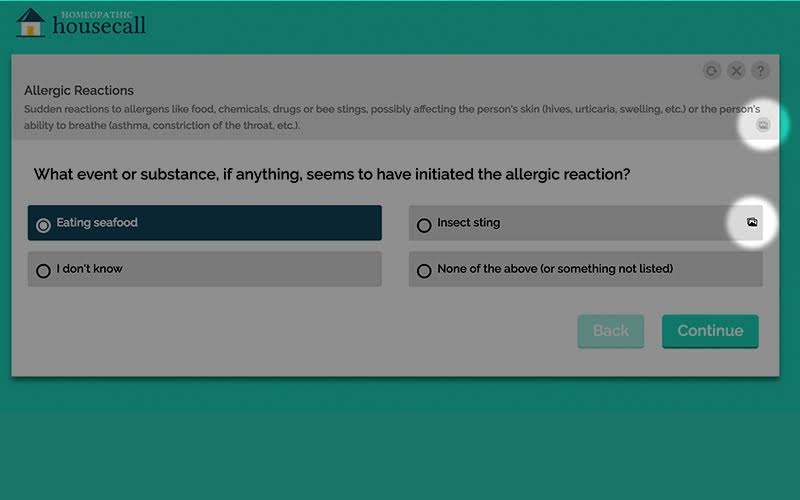Click the question about what initiated the reaction

tap(332, 174)
